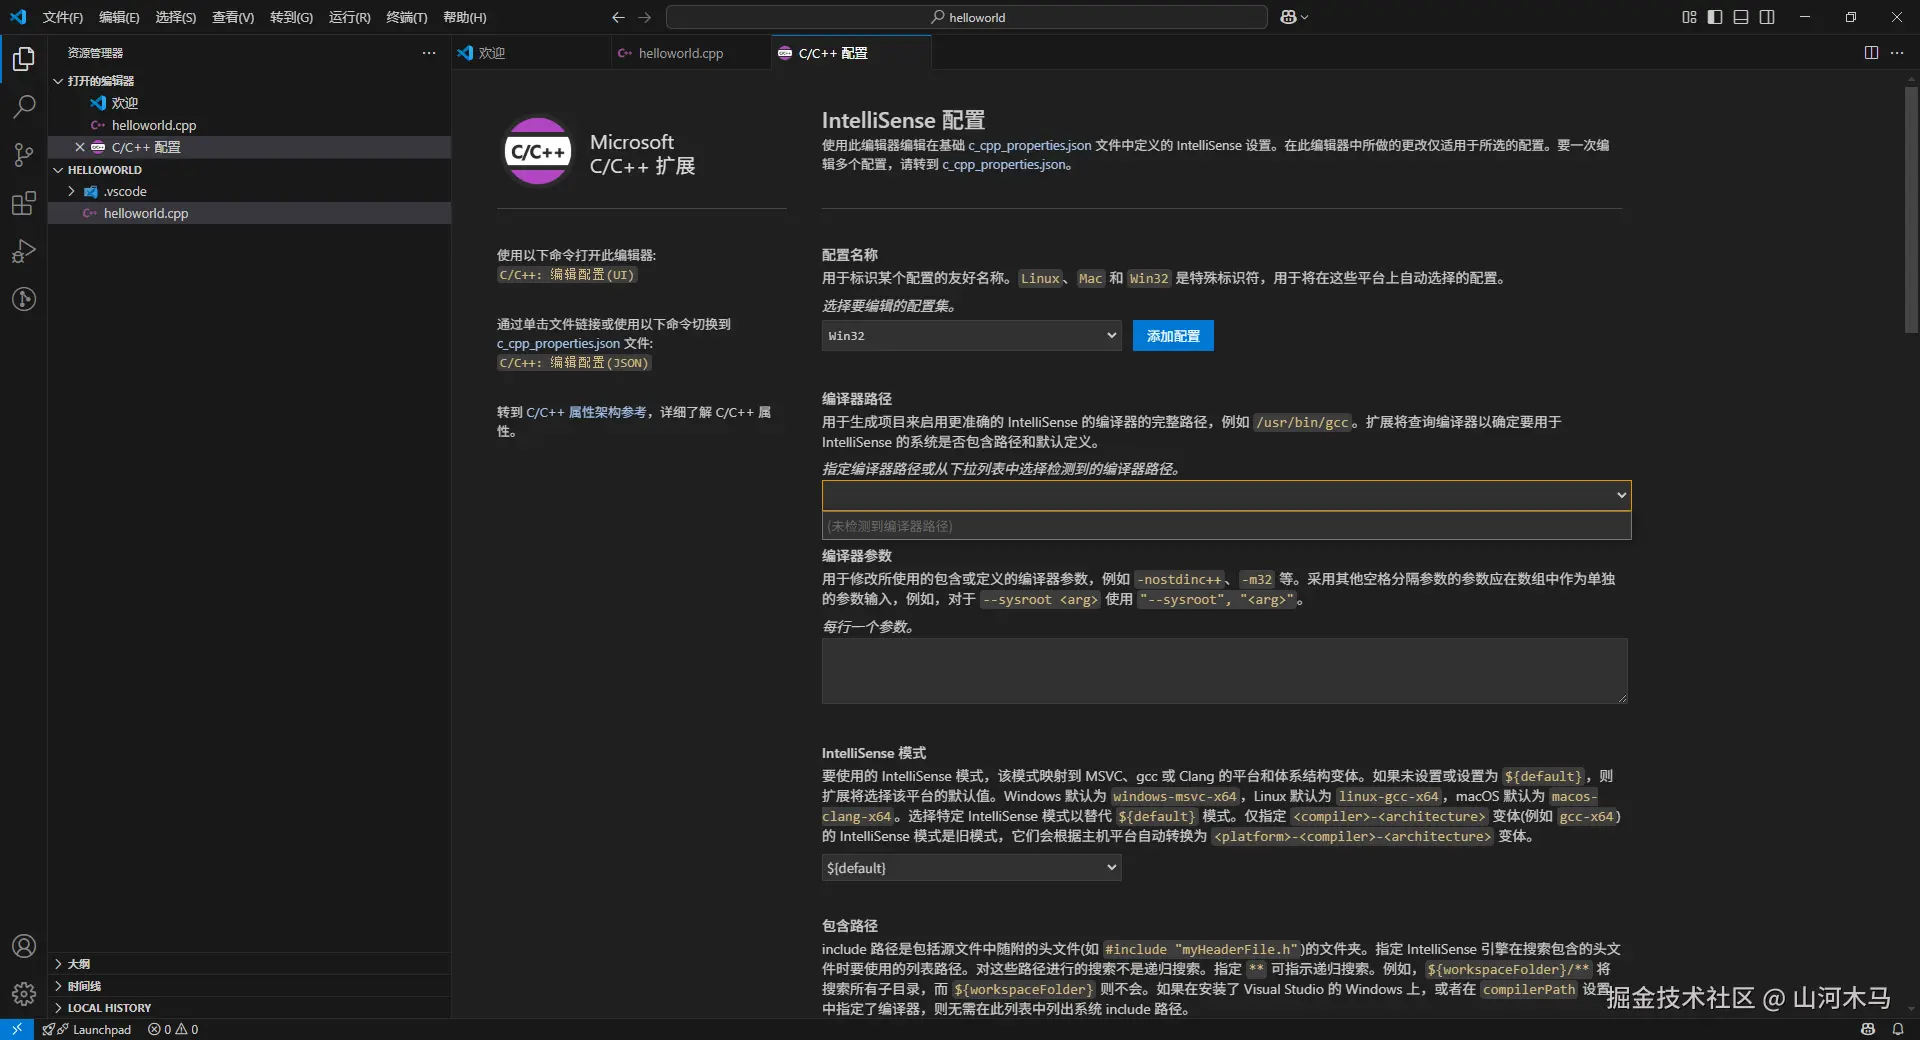Click the errors and warnings count
1920x1040 pixels.
(173, 1029)
